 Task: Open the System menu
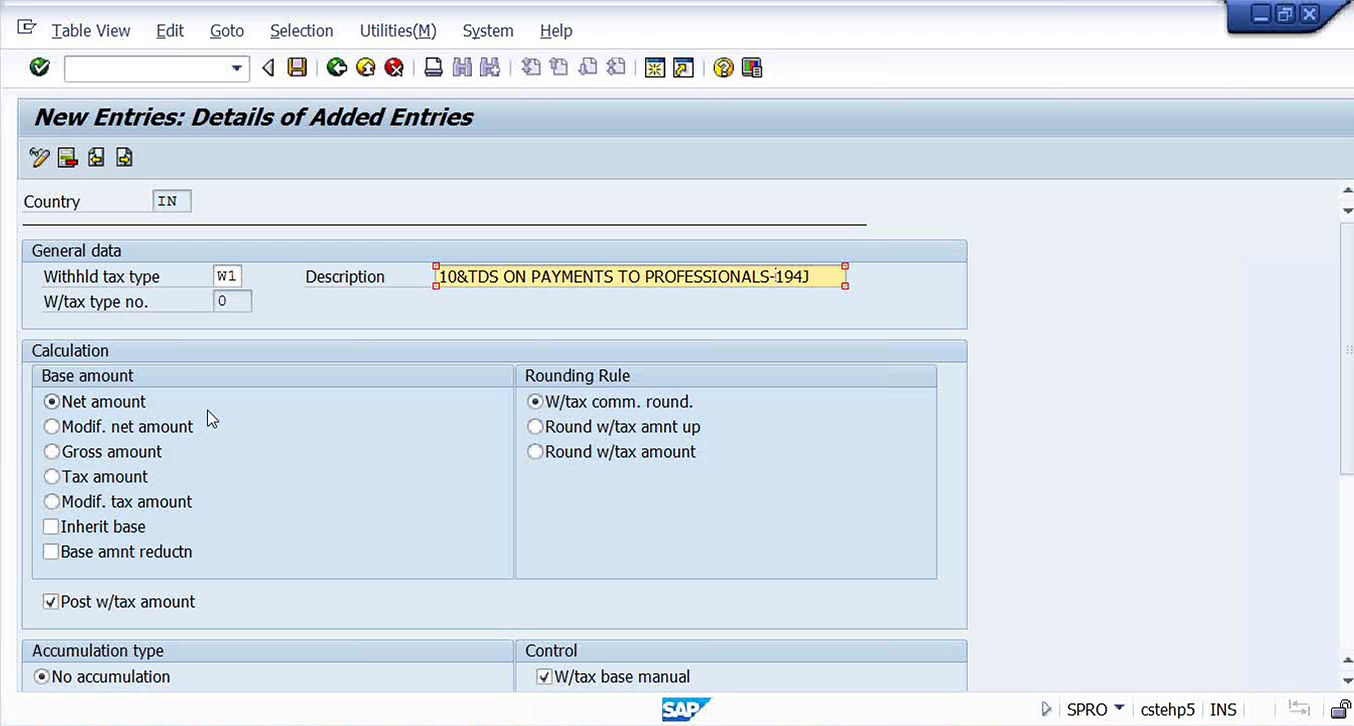[x=488, y=31]
